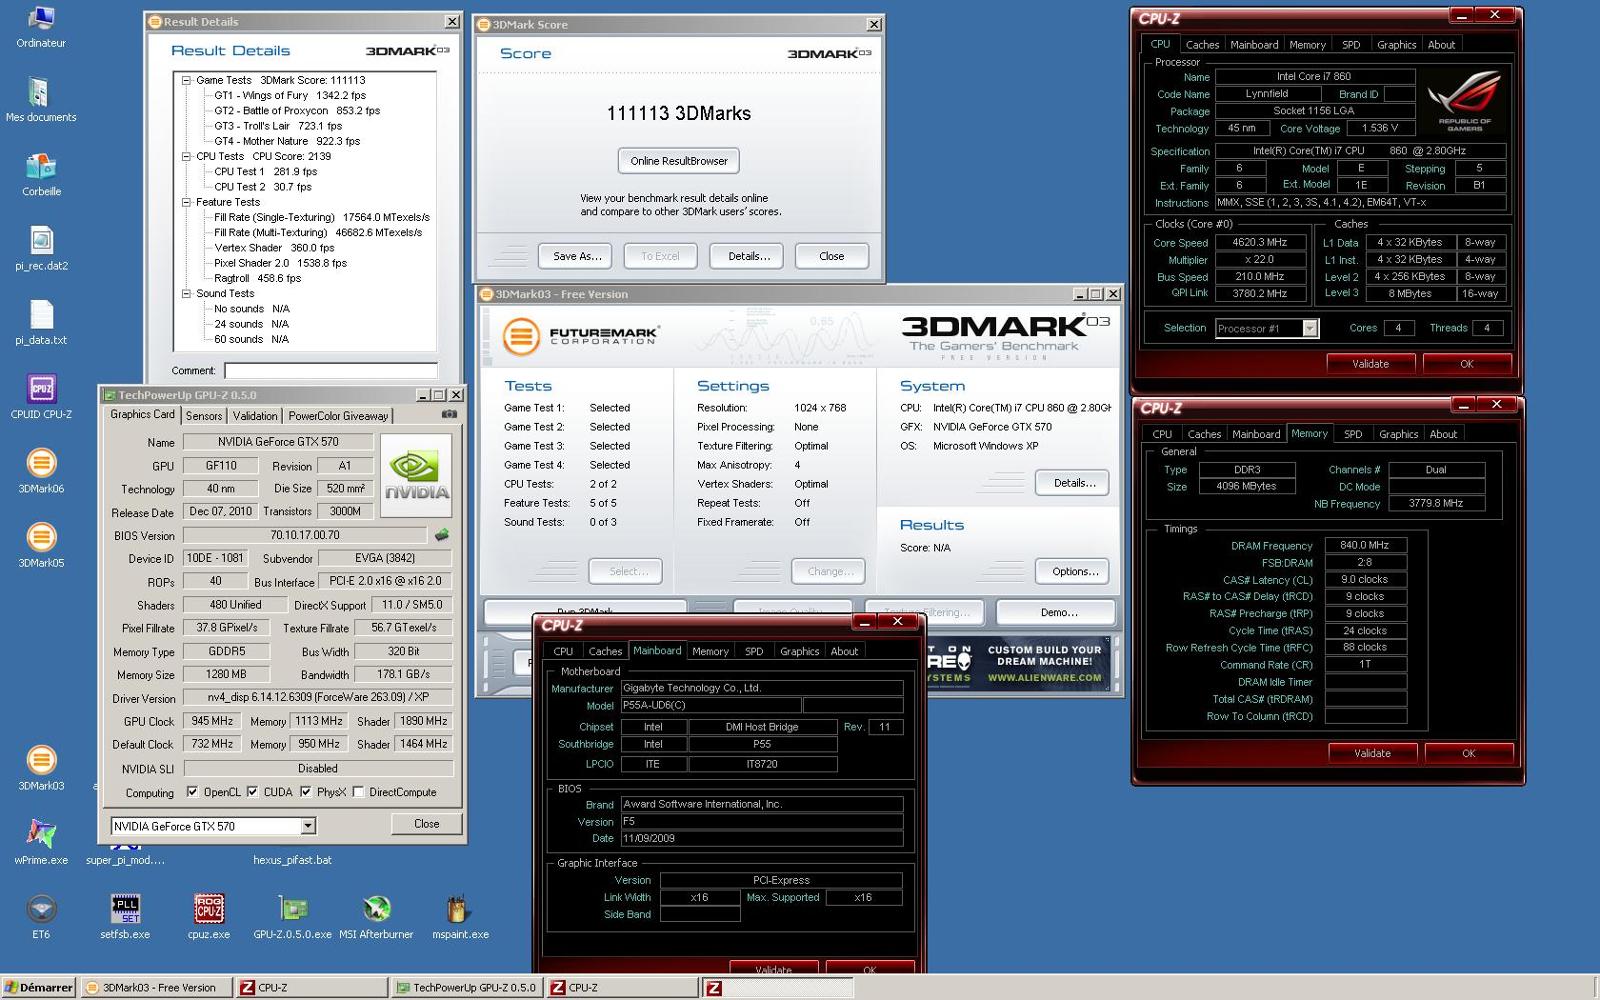Screen dimensions: 1600x1000
Task: Switch to Validation tab in GPU-Z
Action: tap(255, 416)
